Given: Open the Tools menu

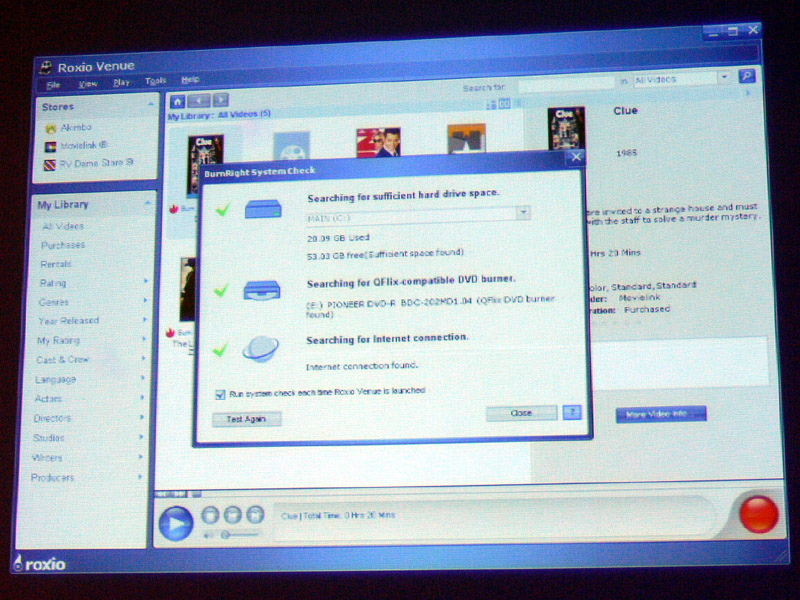Looking at the screenshot, I should click(x=155, y=81).
